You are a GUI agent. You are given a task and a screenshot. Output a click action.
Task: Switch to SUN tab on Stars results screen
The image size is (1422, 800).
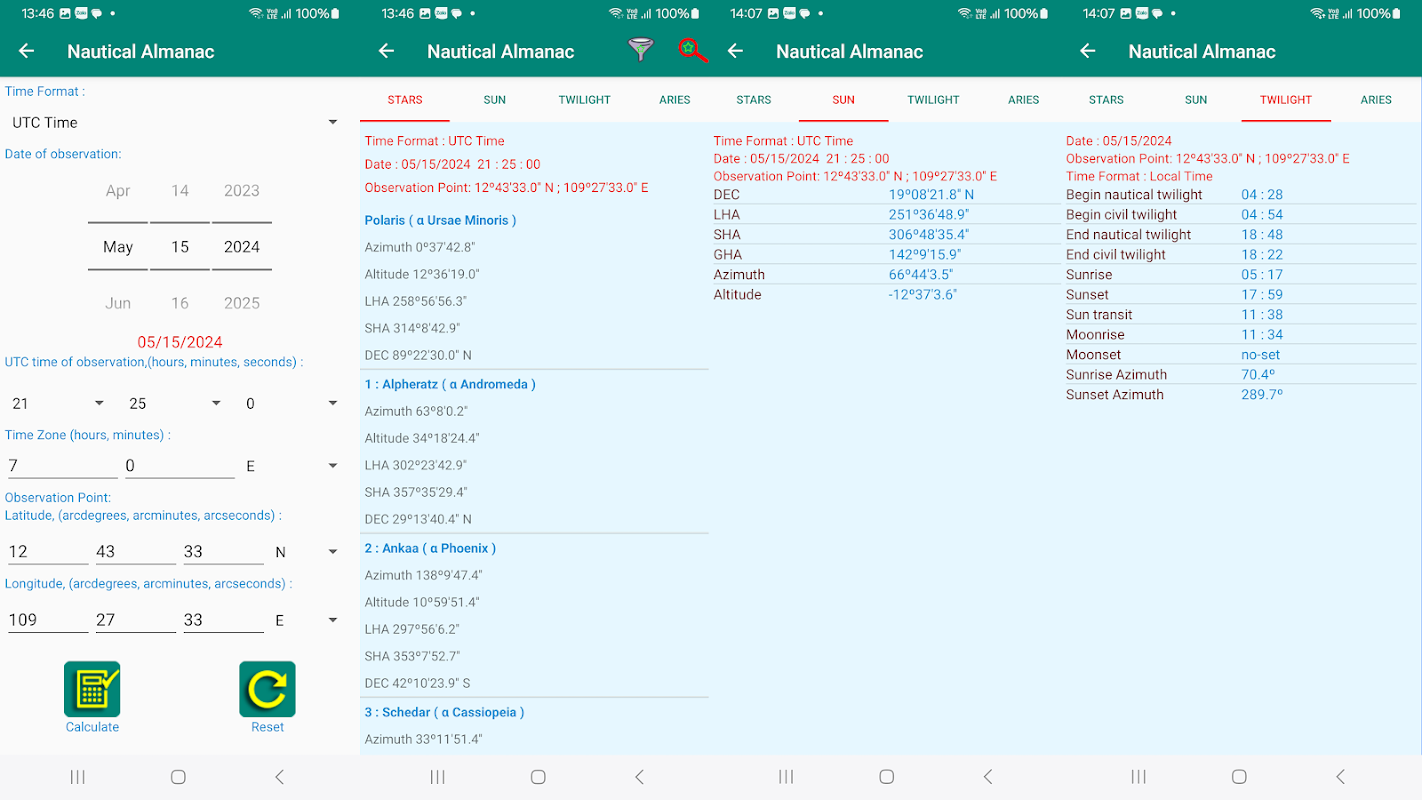[495, 100]
